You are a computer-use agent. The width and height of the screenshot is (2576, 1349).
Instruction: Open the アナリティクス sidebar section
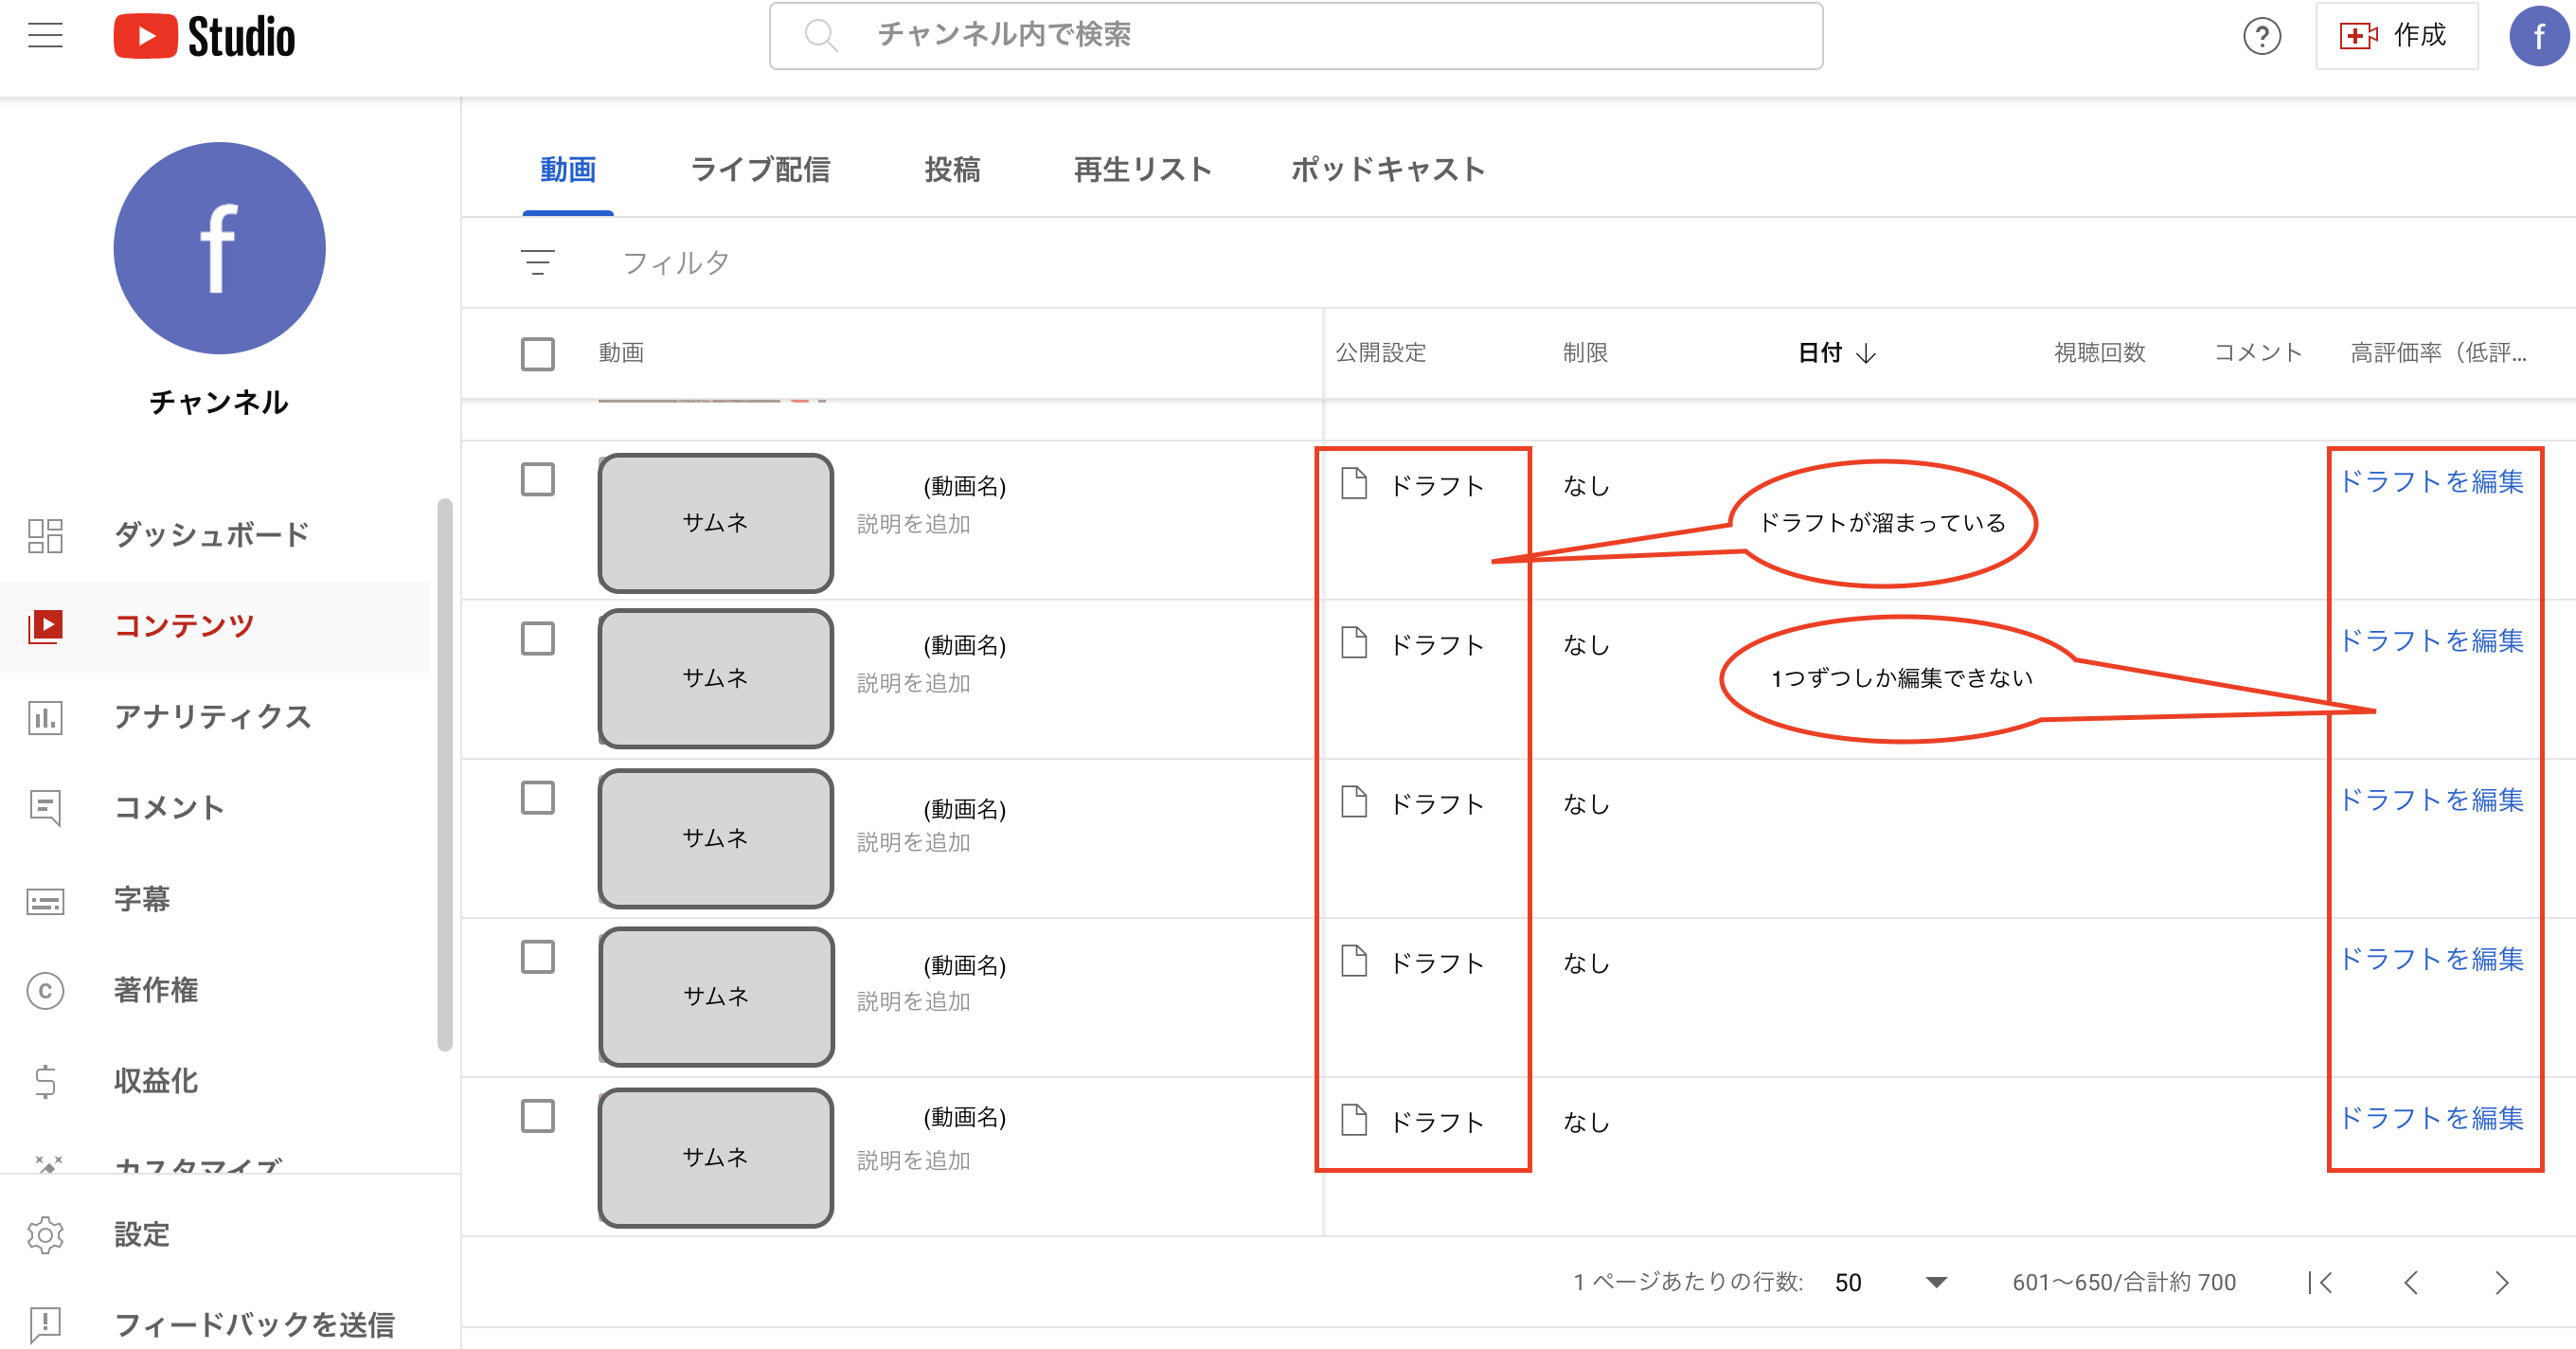click(x=213, y=717)
